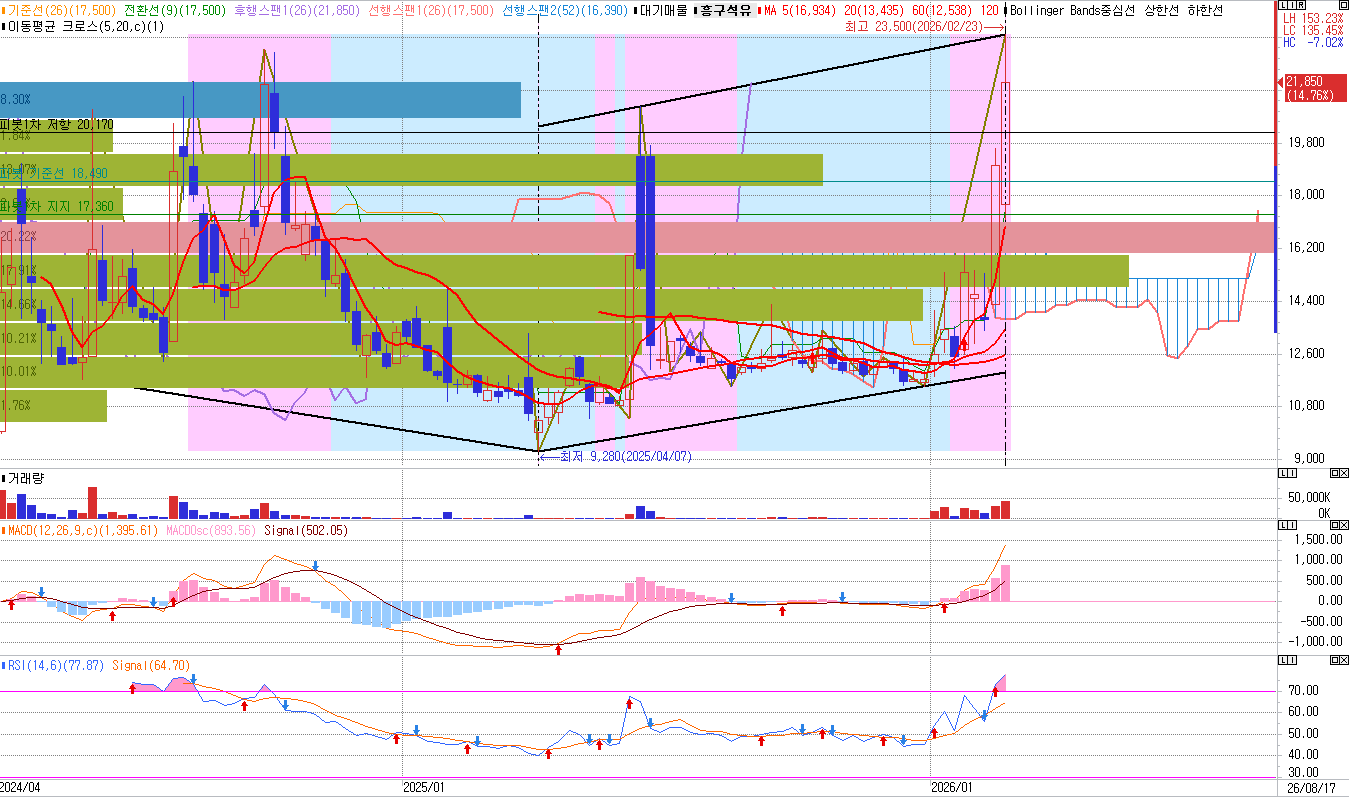Image resolution: width=1349 pixels, height=797 pixels.
Task: Click the LC 135.45% readout
Action: (x=1312, y=30)
